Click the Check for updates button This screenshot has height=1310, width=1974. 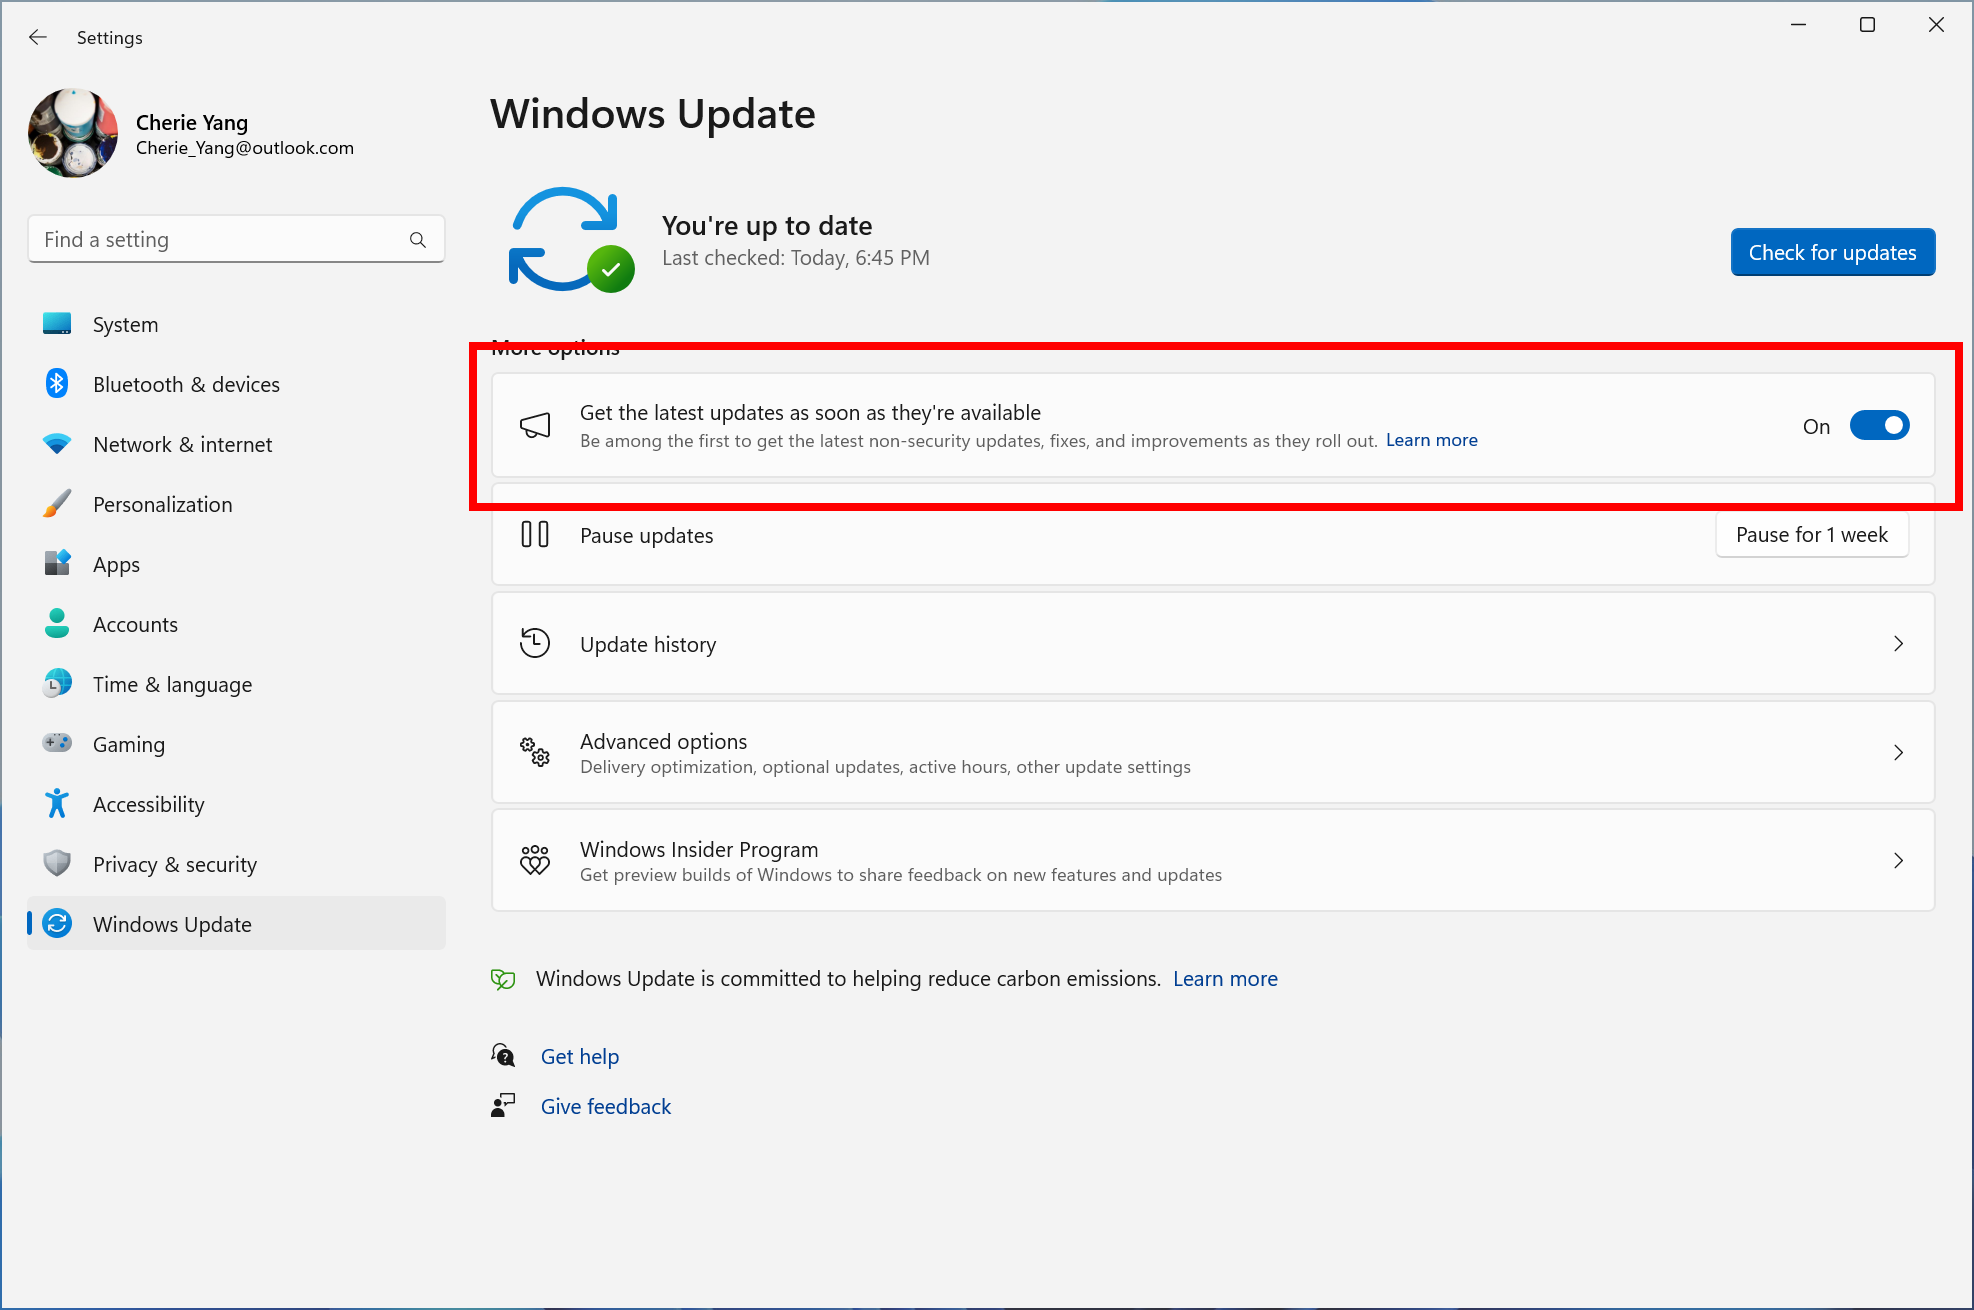point(1832,251)
